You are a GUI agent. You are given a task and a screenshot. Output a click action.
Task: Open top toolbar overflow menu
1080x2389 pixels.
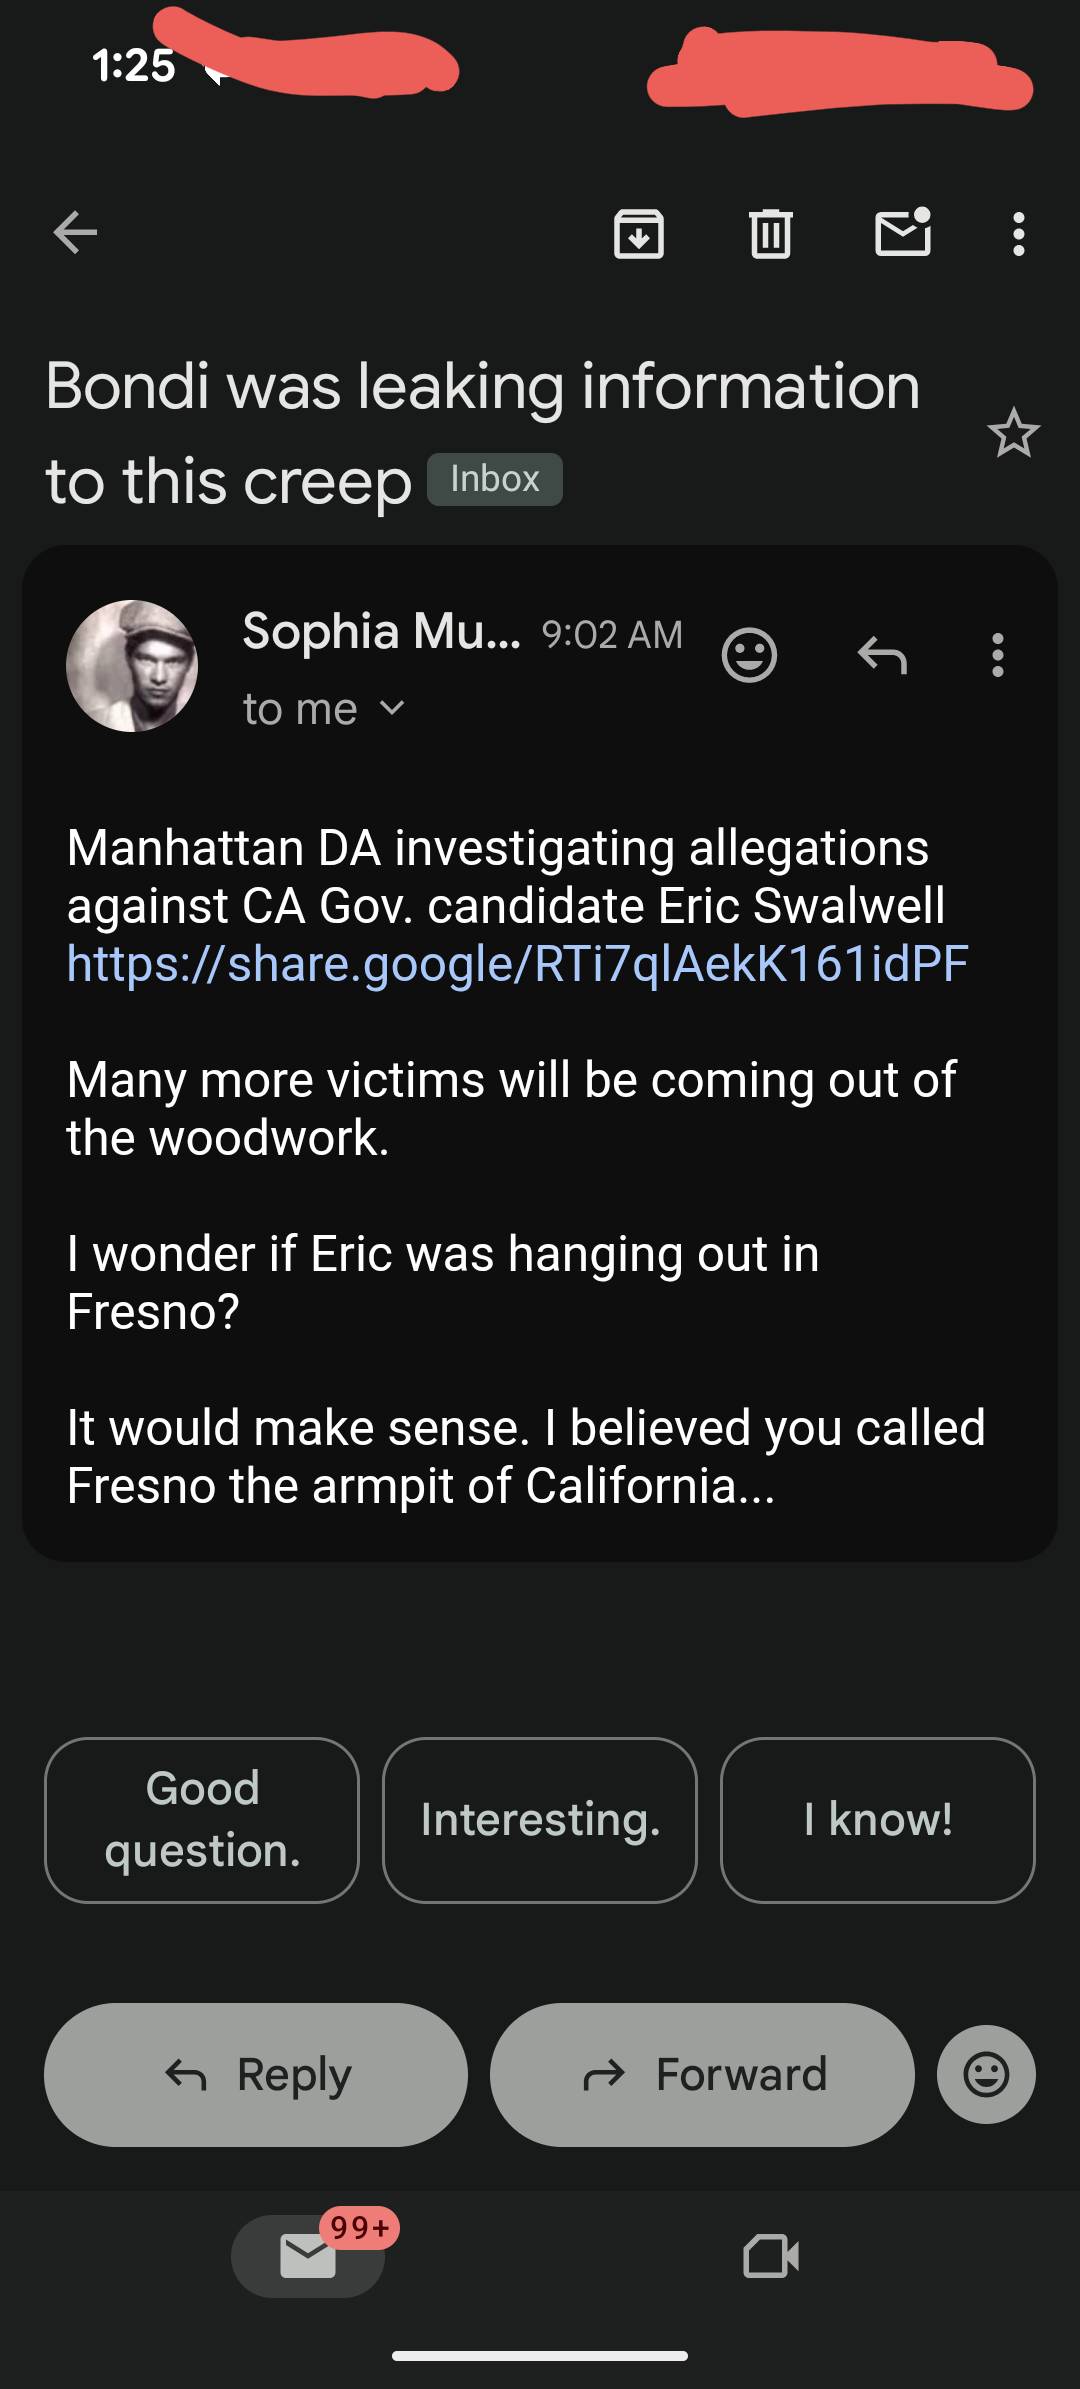tap(1018, 234)
